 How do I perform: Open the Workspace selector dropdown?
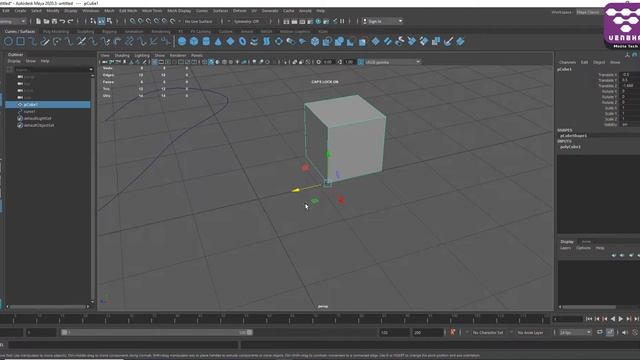588,12
